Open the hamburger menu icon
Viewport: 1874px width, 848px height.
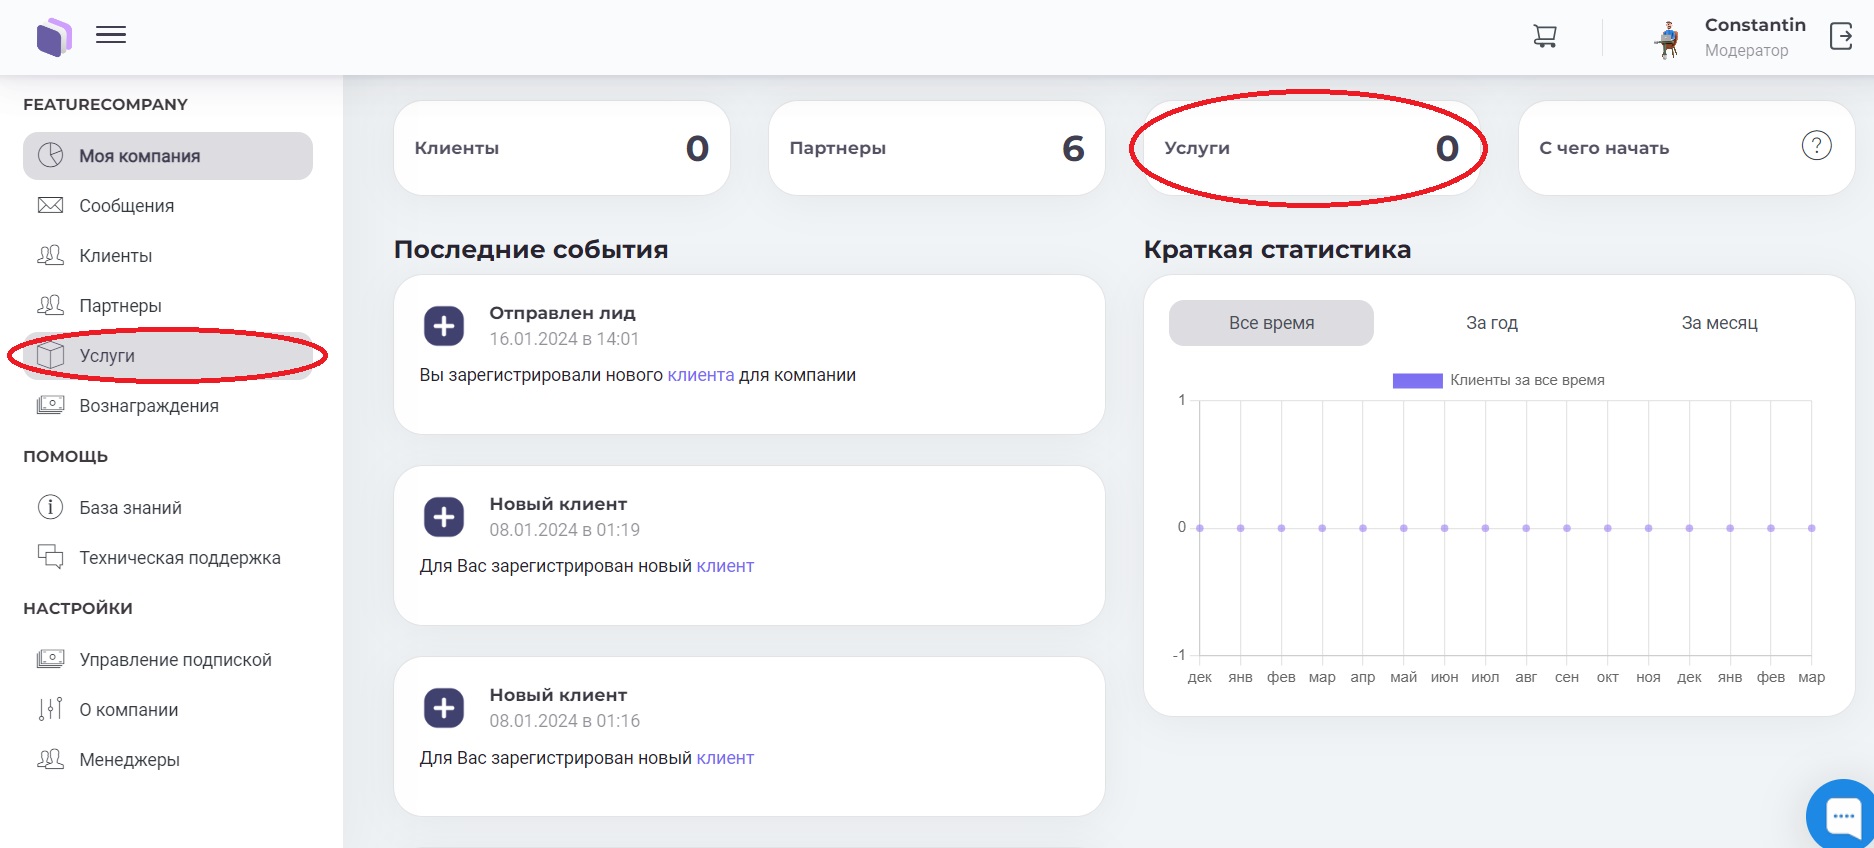[x=111, y=36]
